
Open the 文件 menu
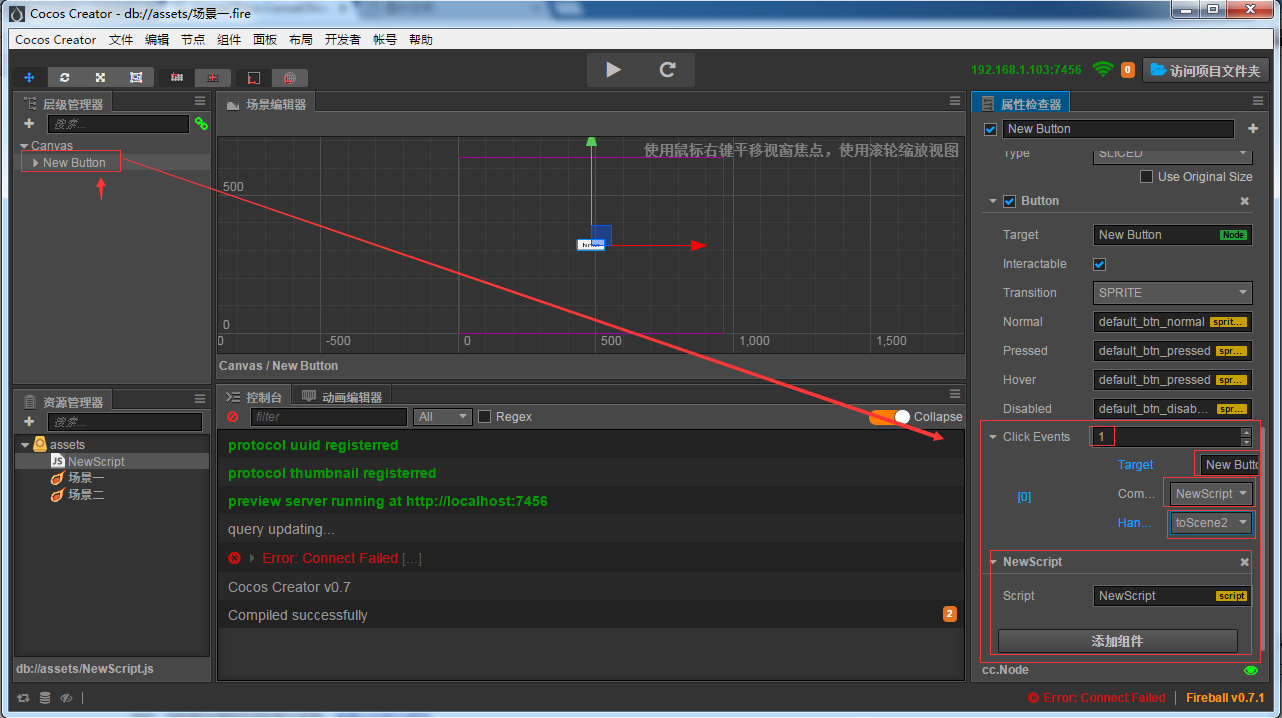tap(121, 40)
